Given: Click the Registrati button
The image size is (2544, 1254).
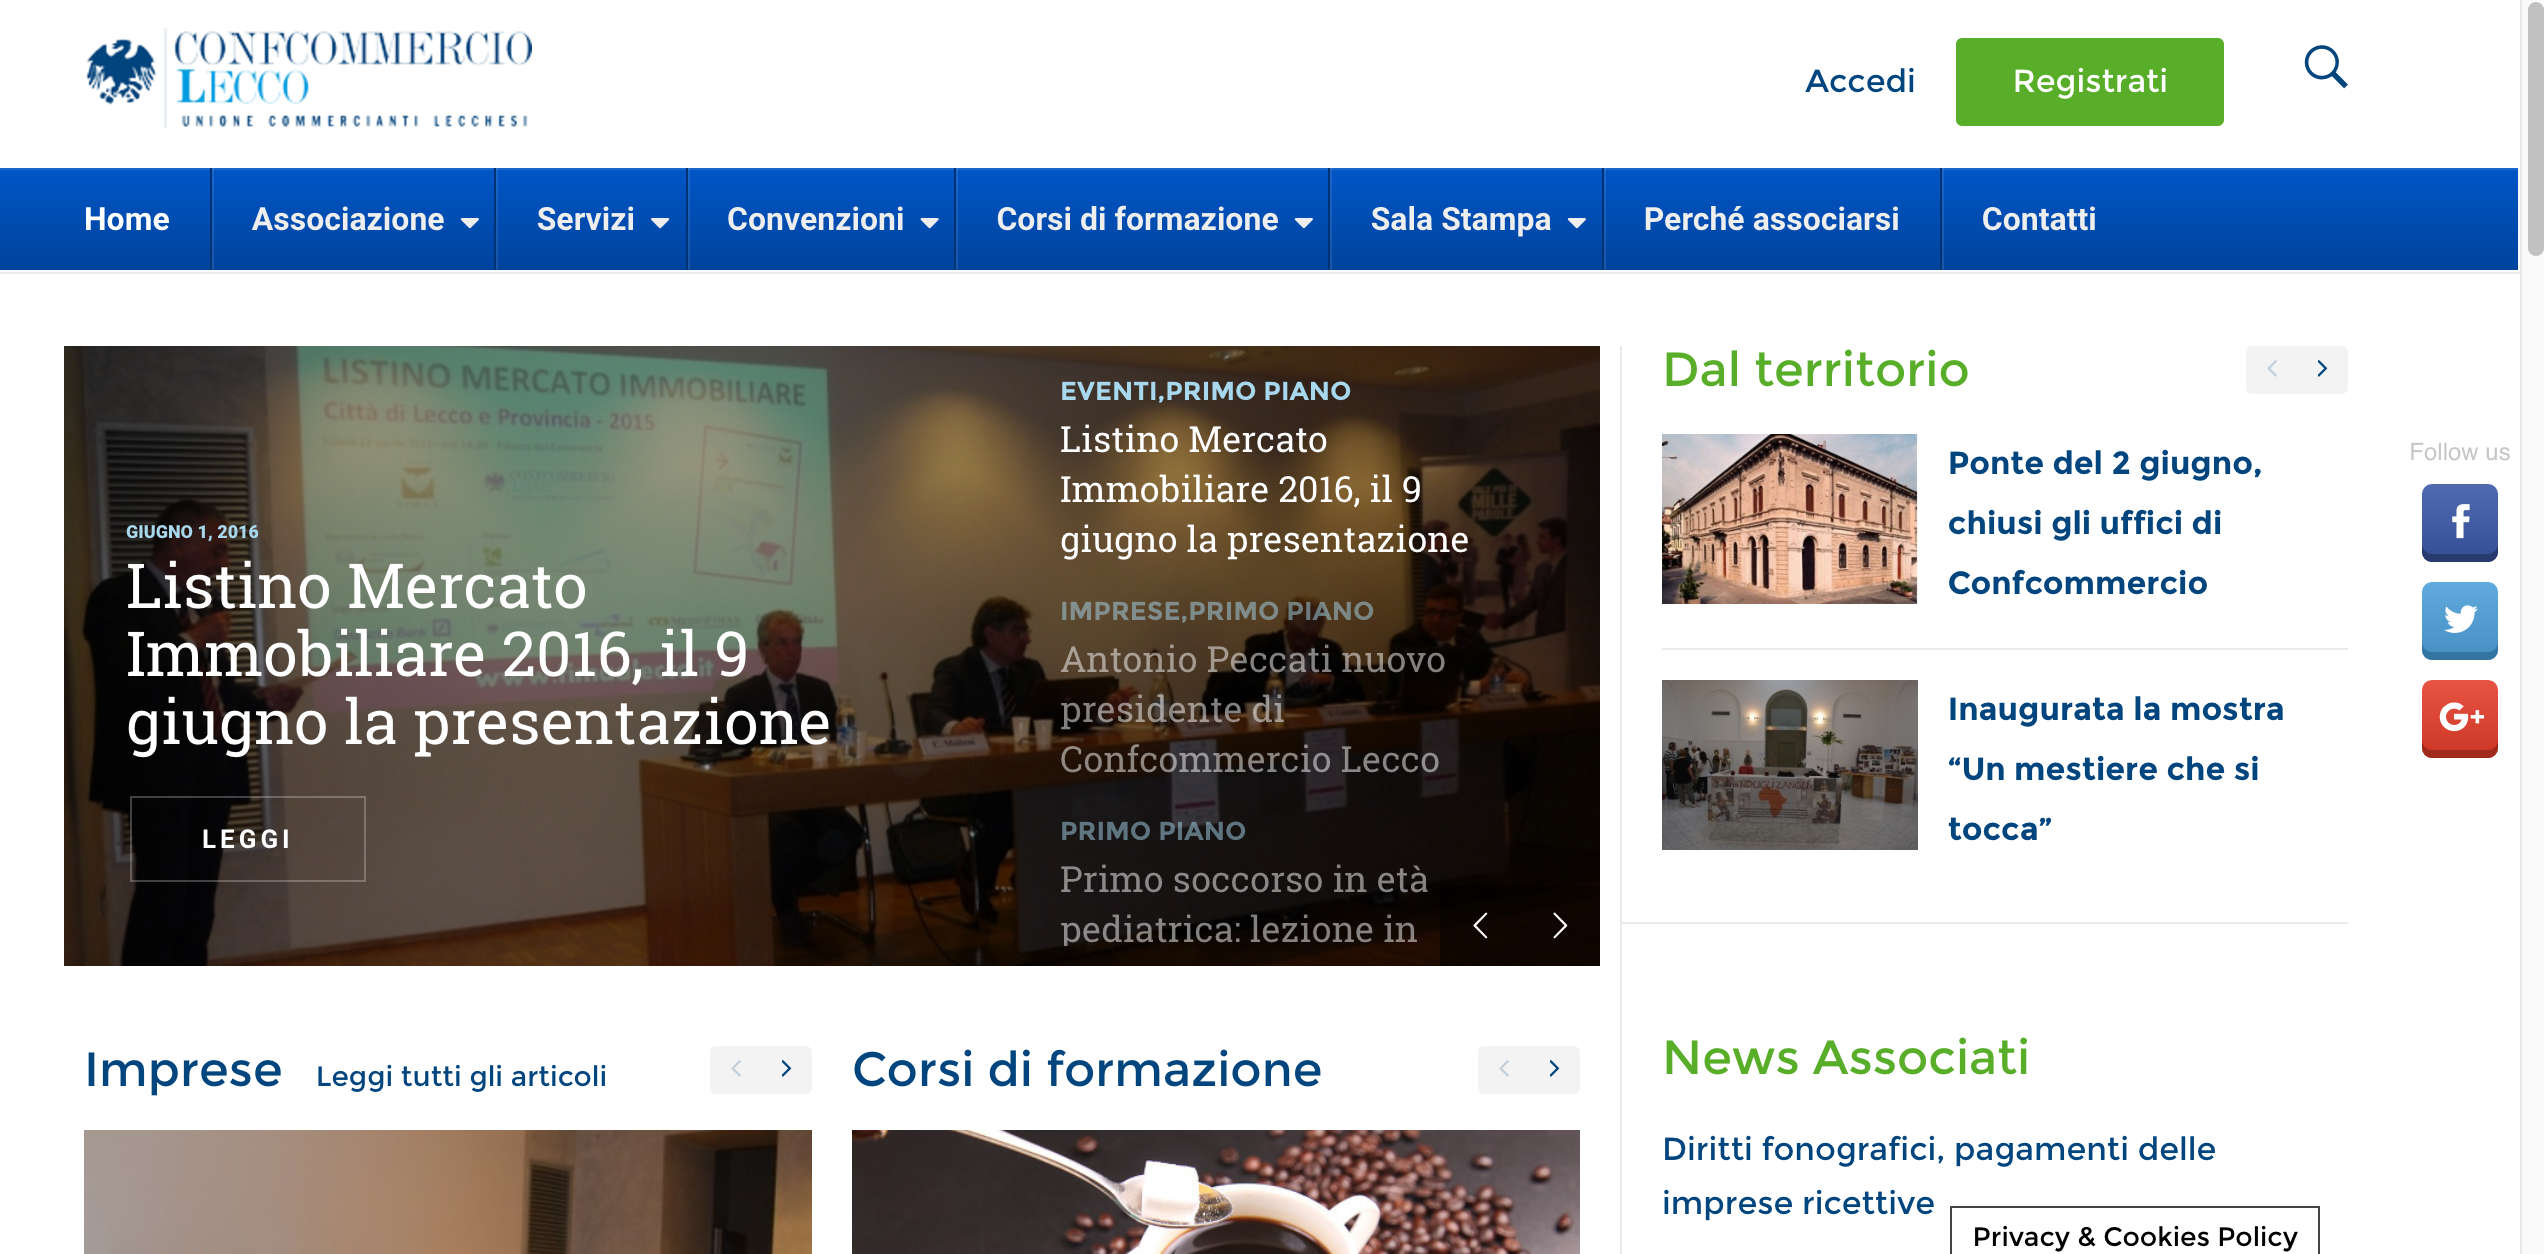Looking at the screenshot, I should coord(2089,81).
